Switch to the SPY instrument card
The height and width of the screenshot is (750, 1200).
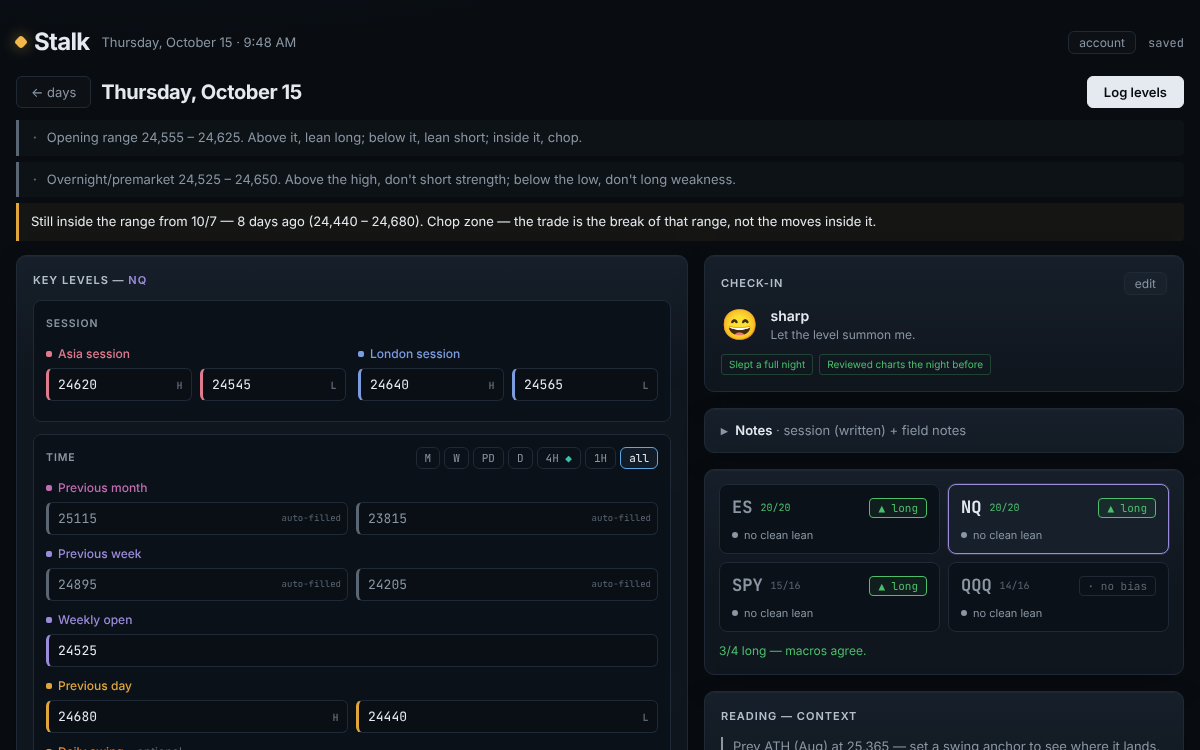point(829,597)
